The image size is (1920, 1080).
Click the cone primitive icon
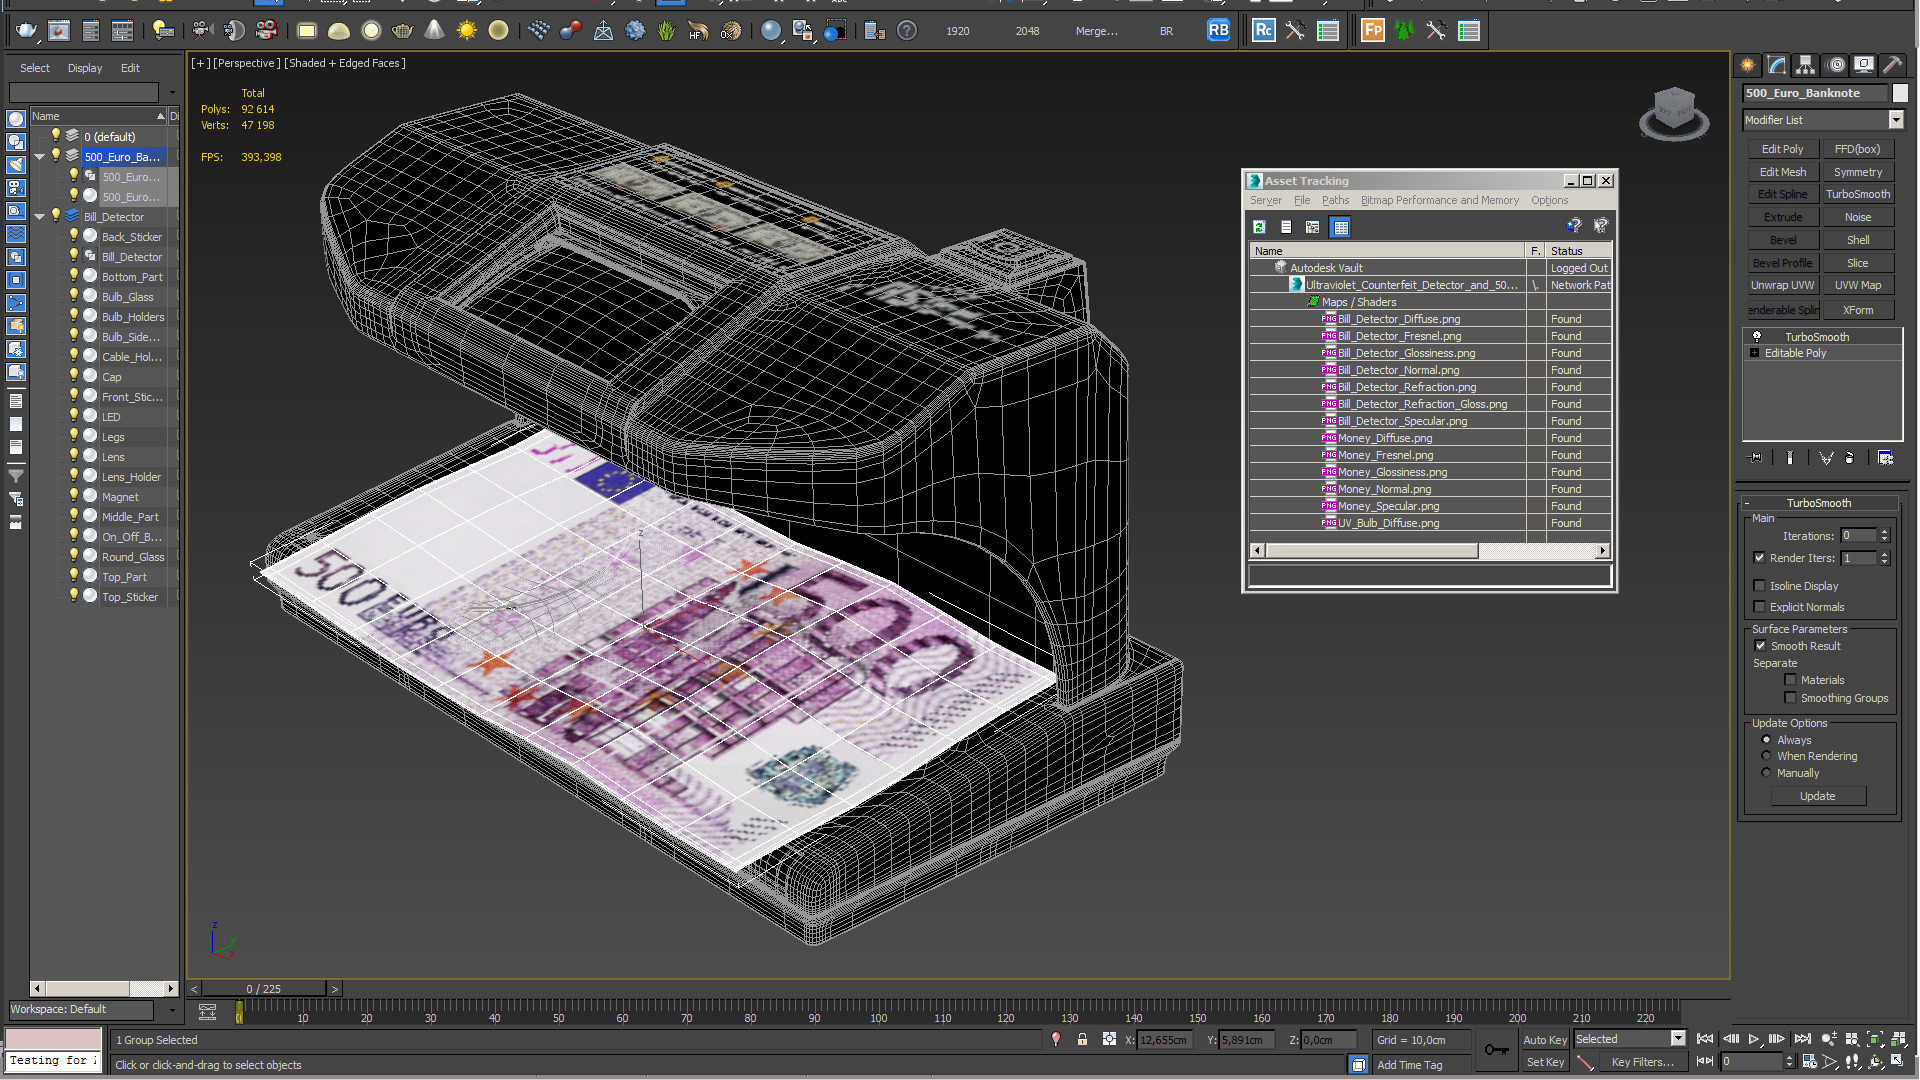tap(434, 31)
